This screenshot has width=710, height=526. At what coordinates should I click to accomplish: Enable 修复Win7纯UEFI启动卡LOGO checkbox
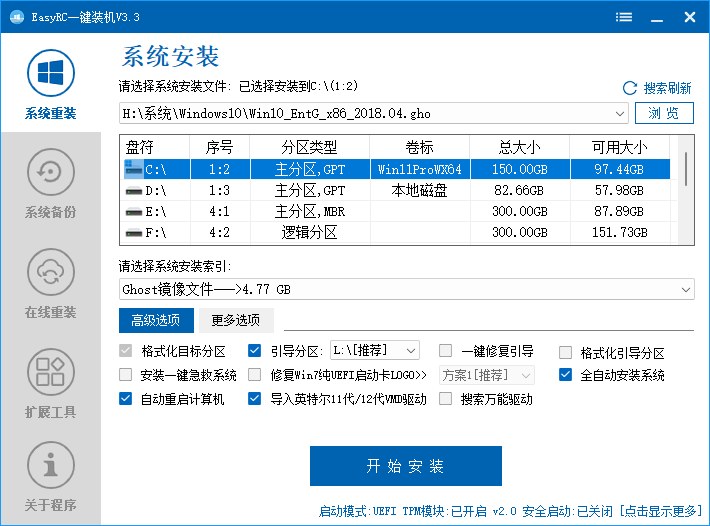point(254,375)
